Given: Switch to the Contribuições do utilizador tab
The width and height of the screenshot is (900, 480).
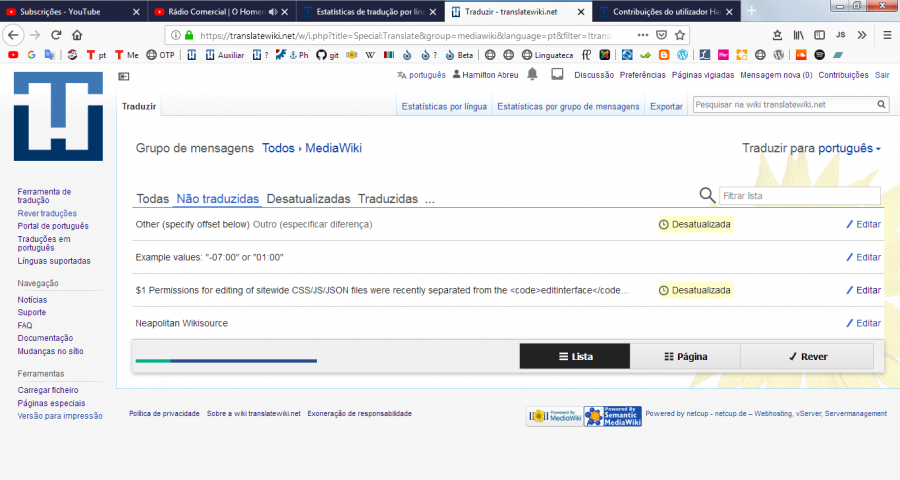Looking at the screenshot, I should point(666,11).
